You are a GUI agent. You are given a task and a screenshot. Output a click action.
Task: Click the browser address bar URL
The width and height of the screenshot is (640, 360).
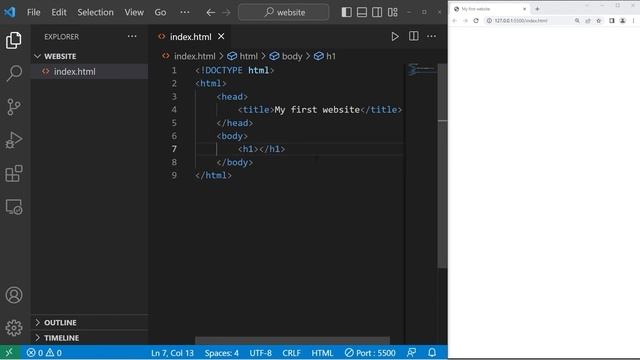[x=521, y=21]
